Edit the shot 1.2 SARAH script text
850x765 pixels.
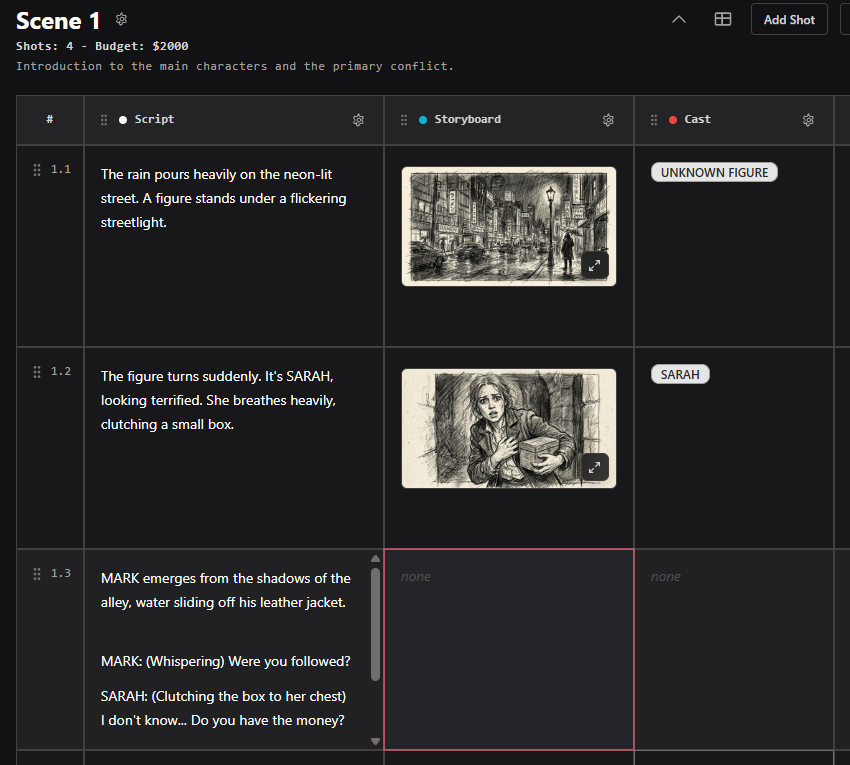[x=218, y=400]
